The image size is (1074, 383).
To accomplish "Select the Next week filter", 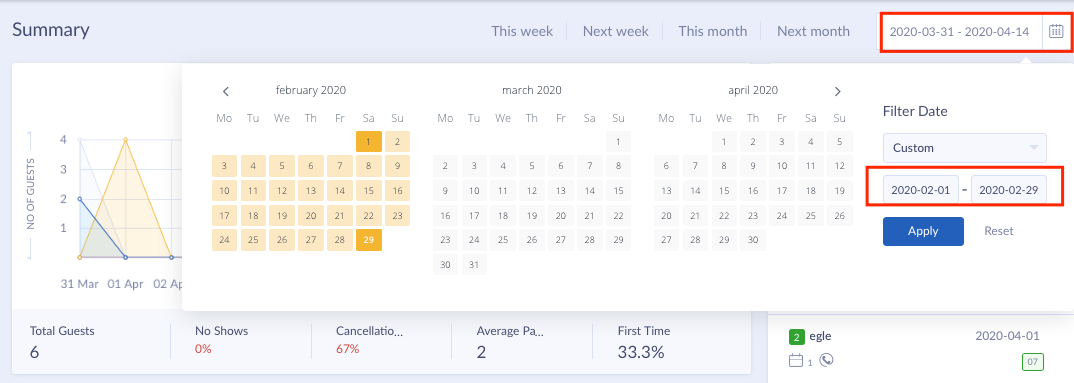I will coord(616,31).
